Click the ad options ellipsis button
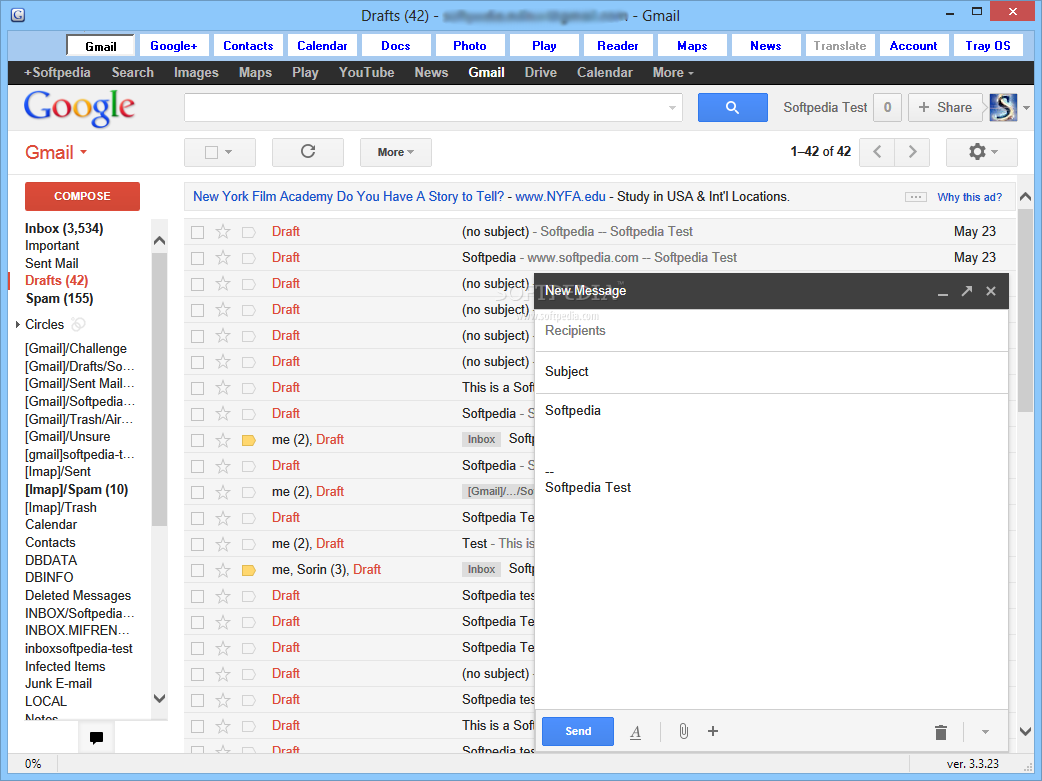Image resolution: width=1042 pixels, height=781 pixels. [915, 197]
